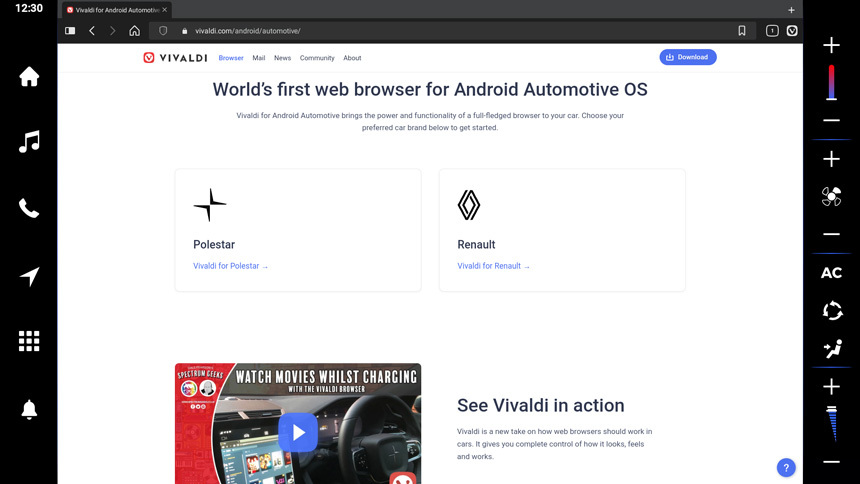Open a new tab with the plus icon
860x484 pixels.
[791, 10]
